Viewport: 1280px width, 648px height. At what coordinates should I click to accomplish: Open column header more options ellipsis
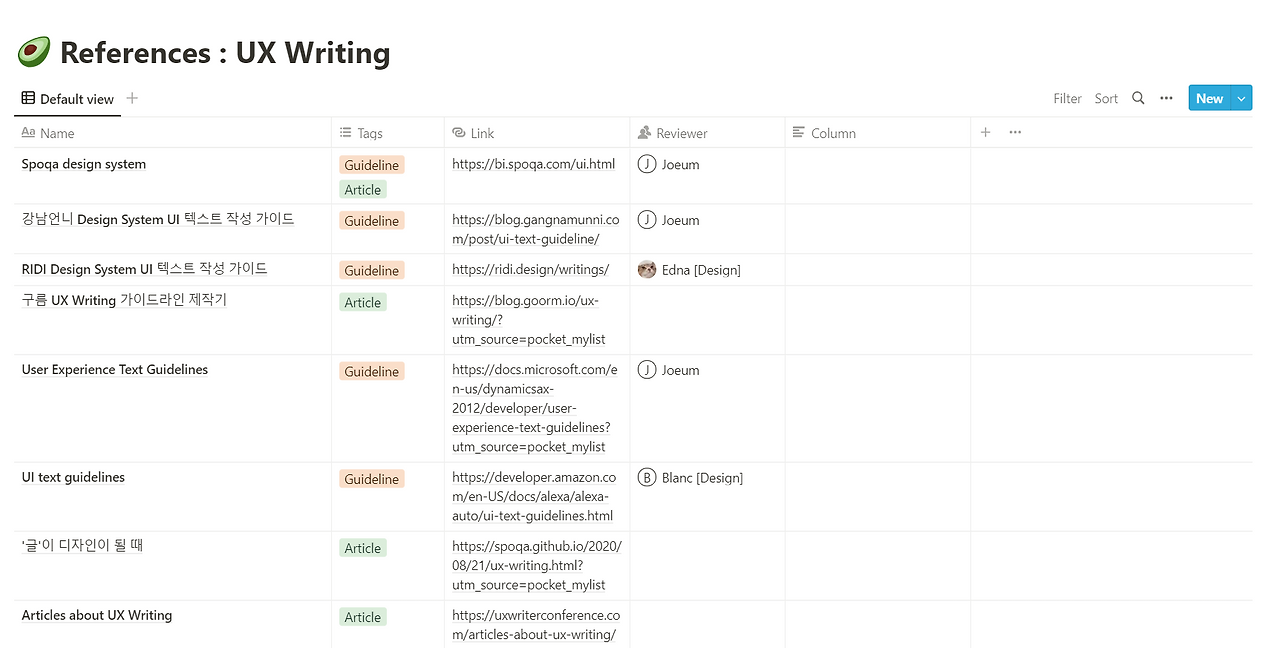(1015, 132)
